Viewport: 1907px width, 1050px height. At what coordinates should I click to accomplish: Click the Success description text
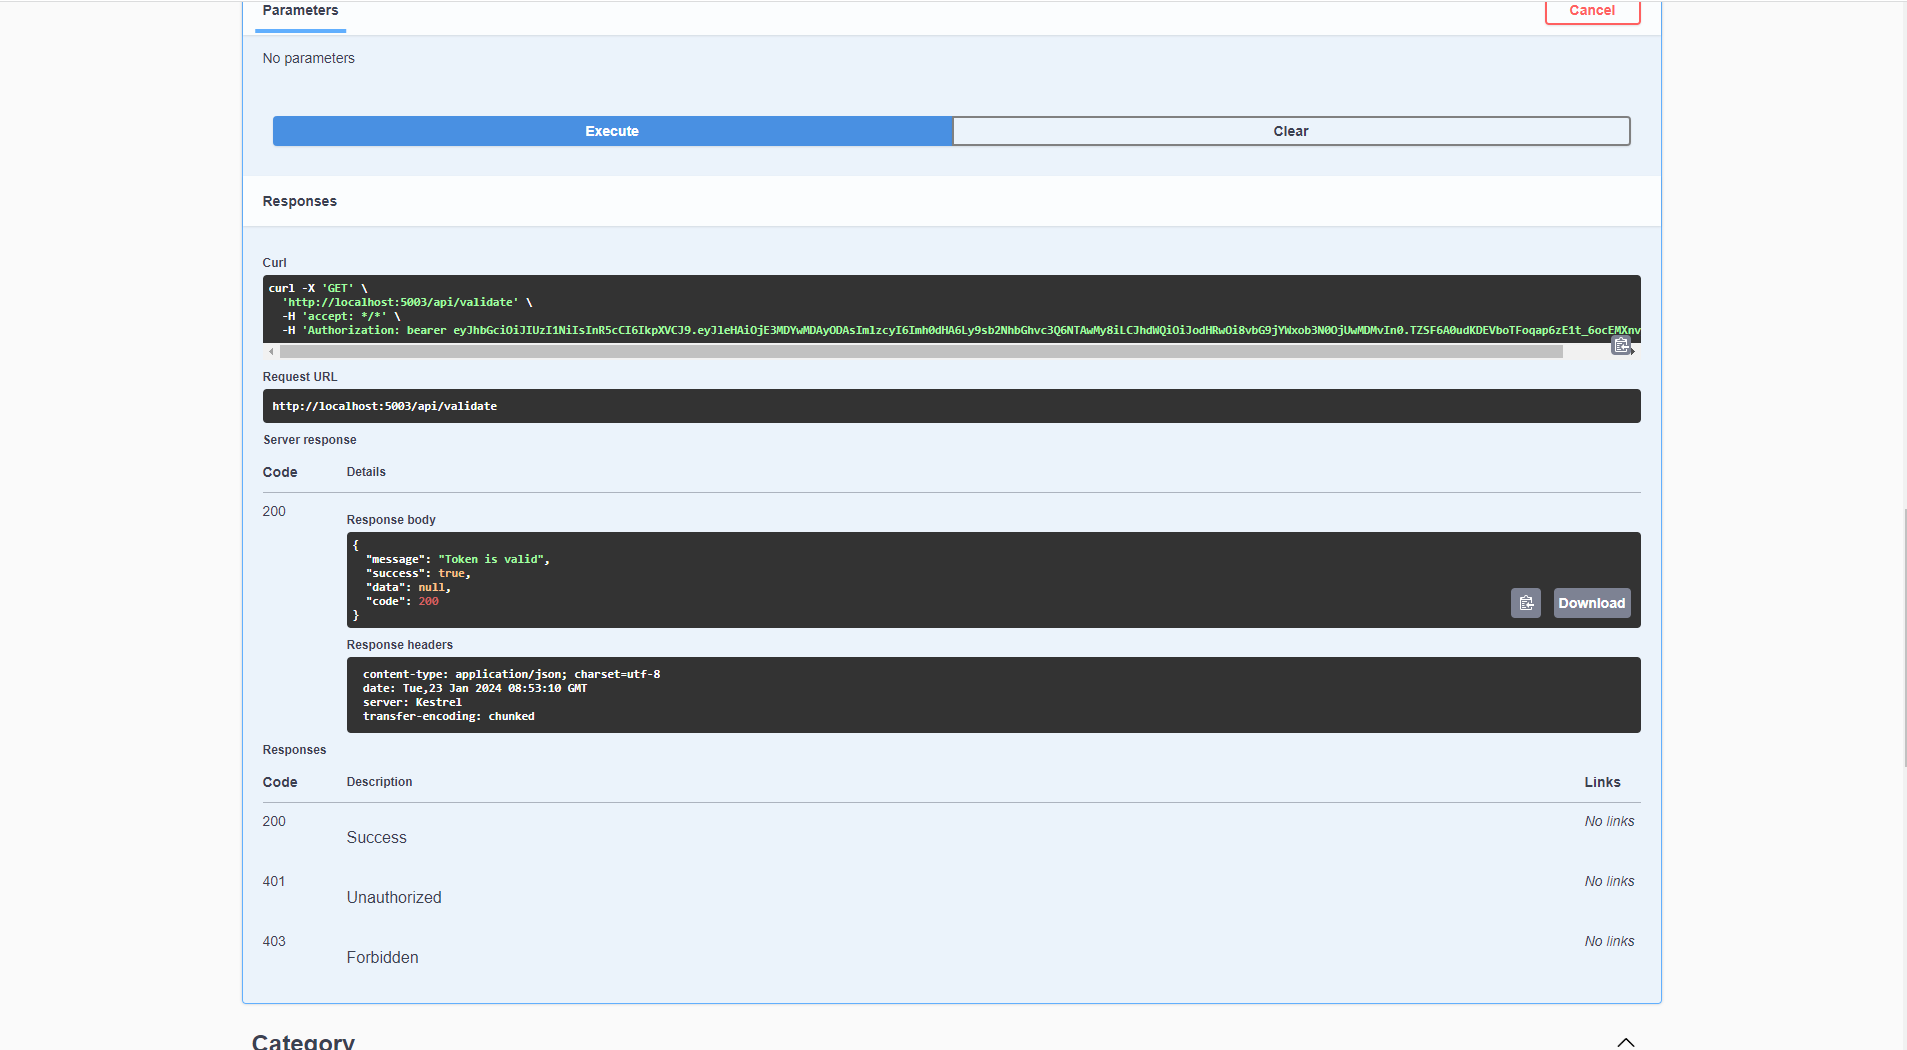[x=376, y=838]
